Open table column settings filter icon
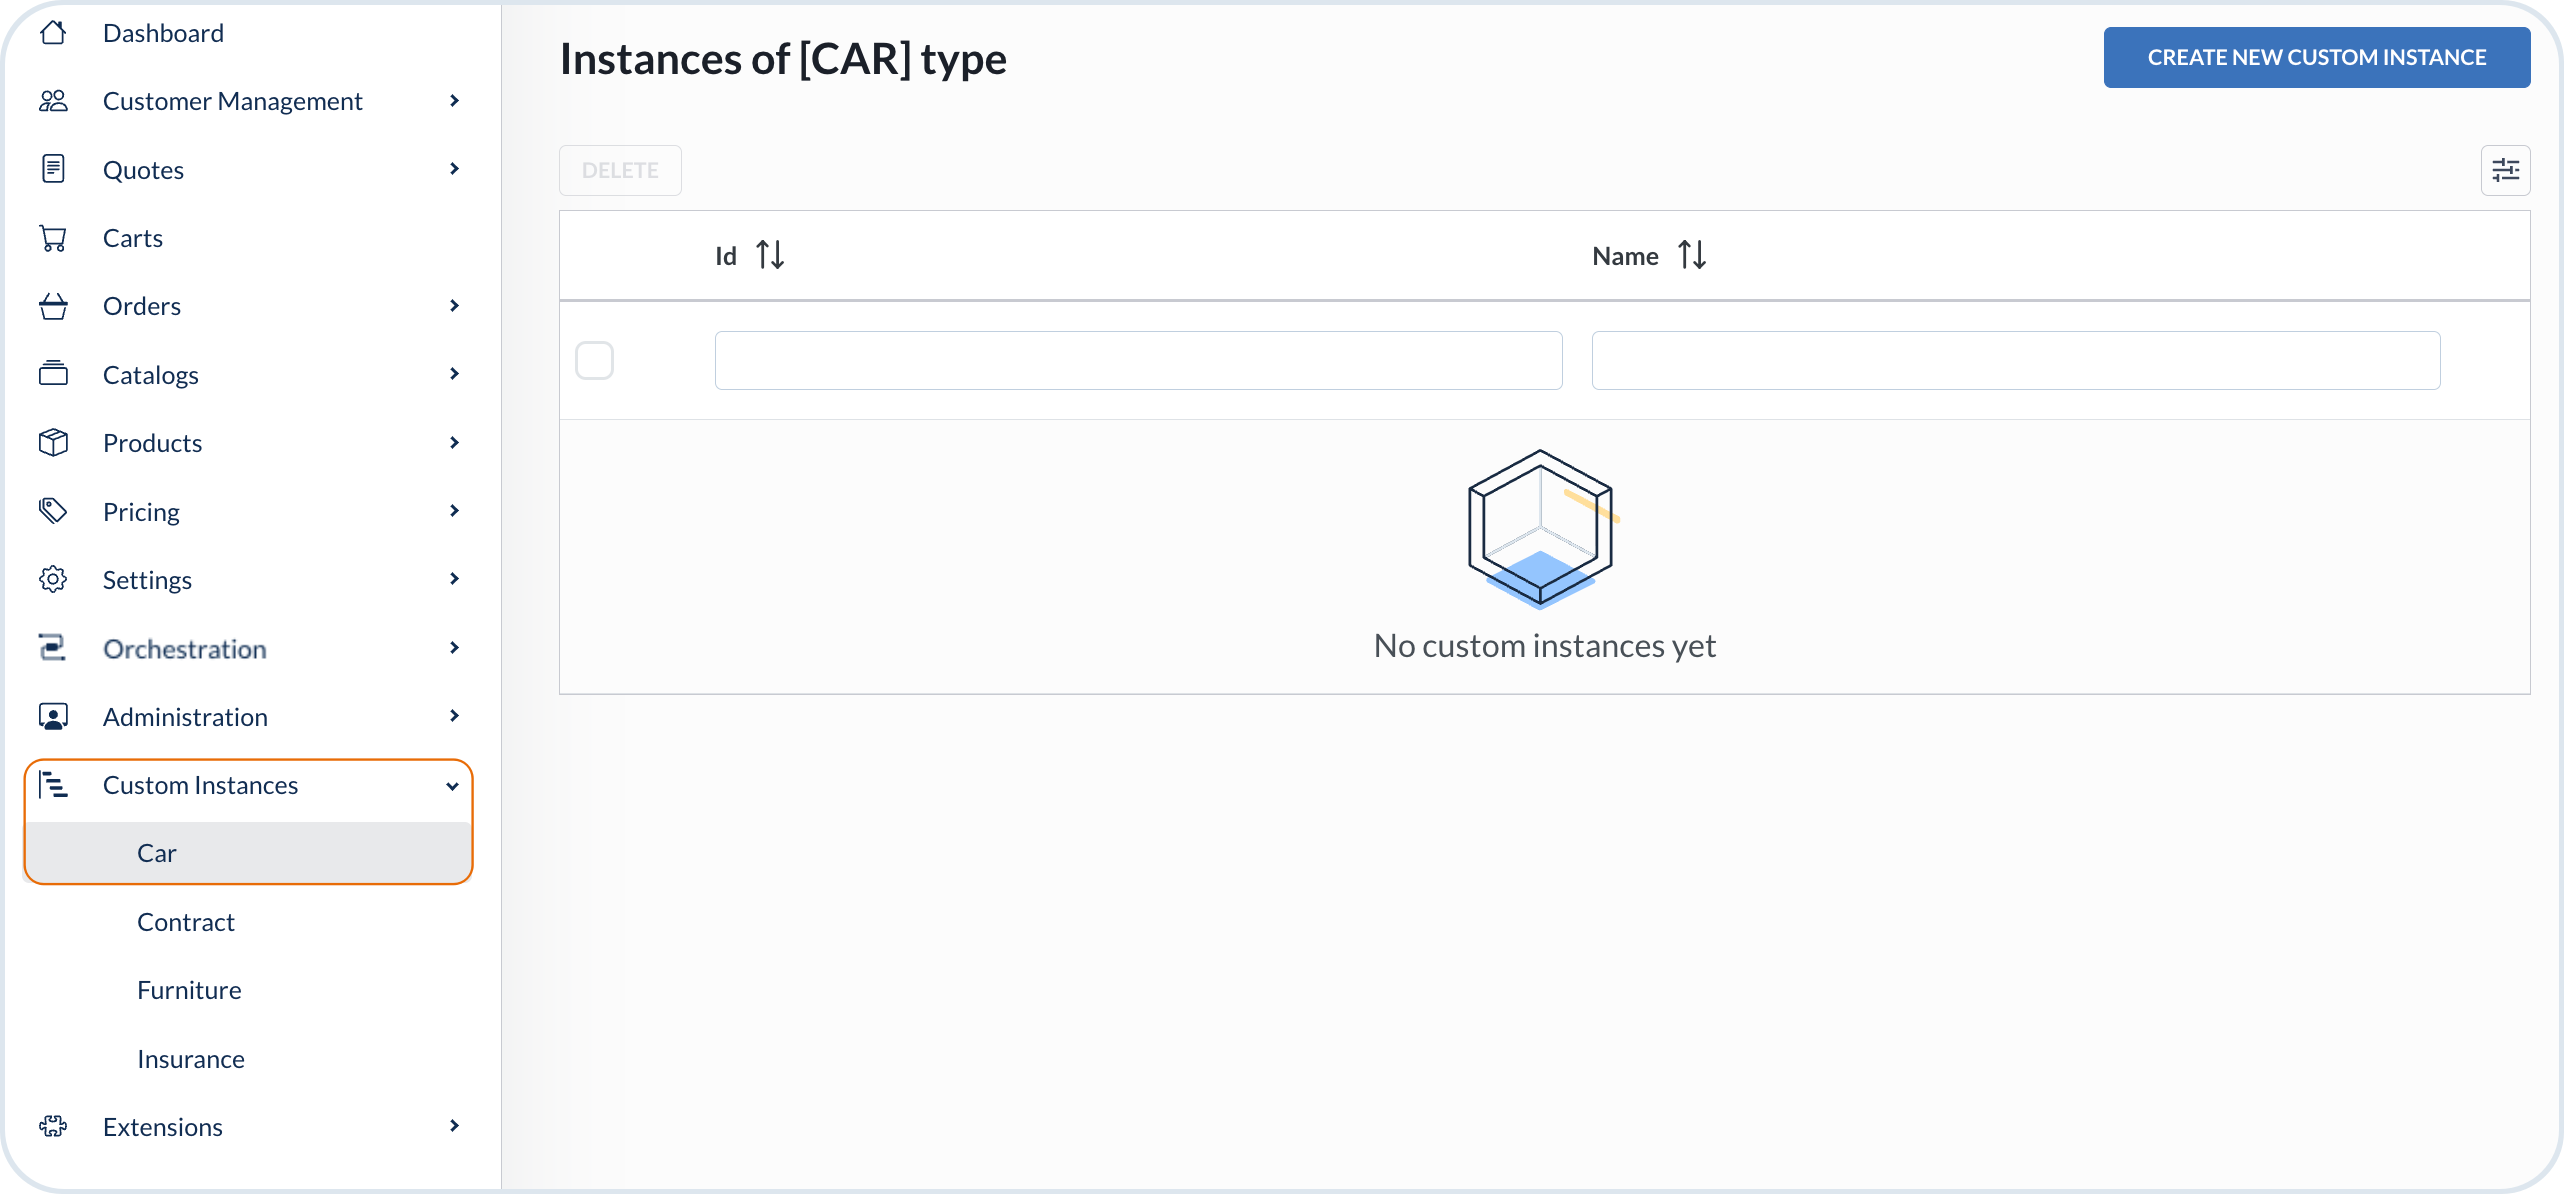Image resolution: width=2564 pixels, height=1194 pixels. 2505,170
